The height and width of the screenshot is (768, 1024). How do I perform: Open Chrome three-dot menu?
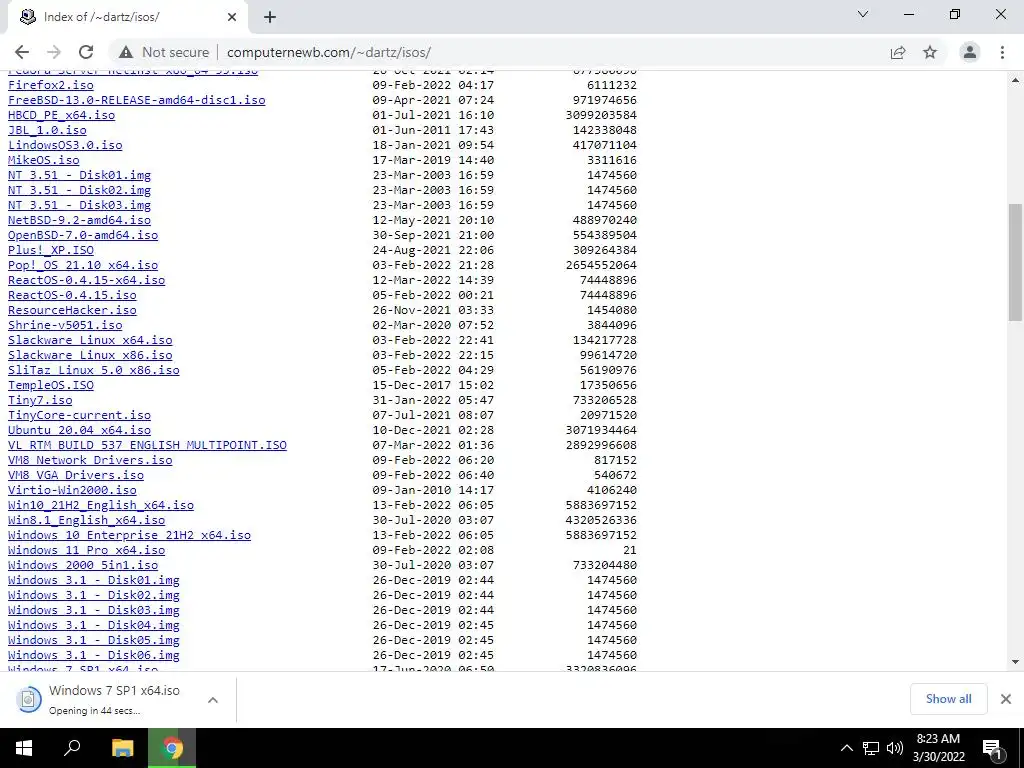(x=1002, y=52)
